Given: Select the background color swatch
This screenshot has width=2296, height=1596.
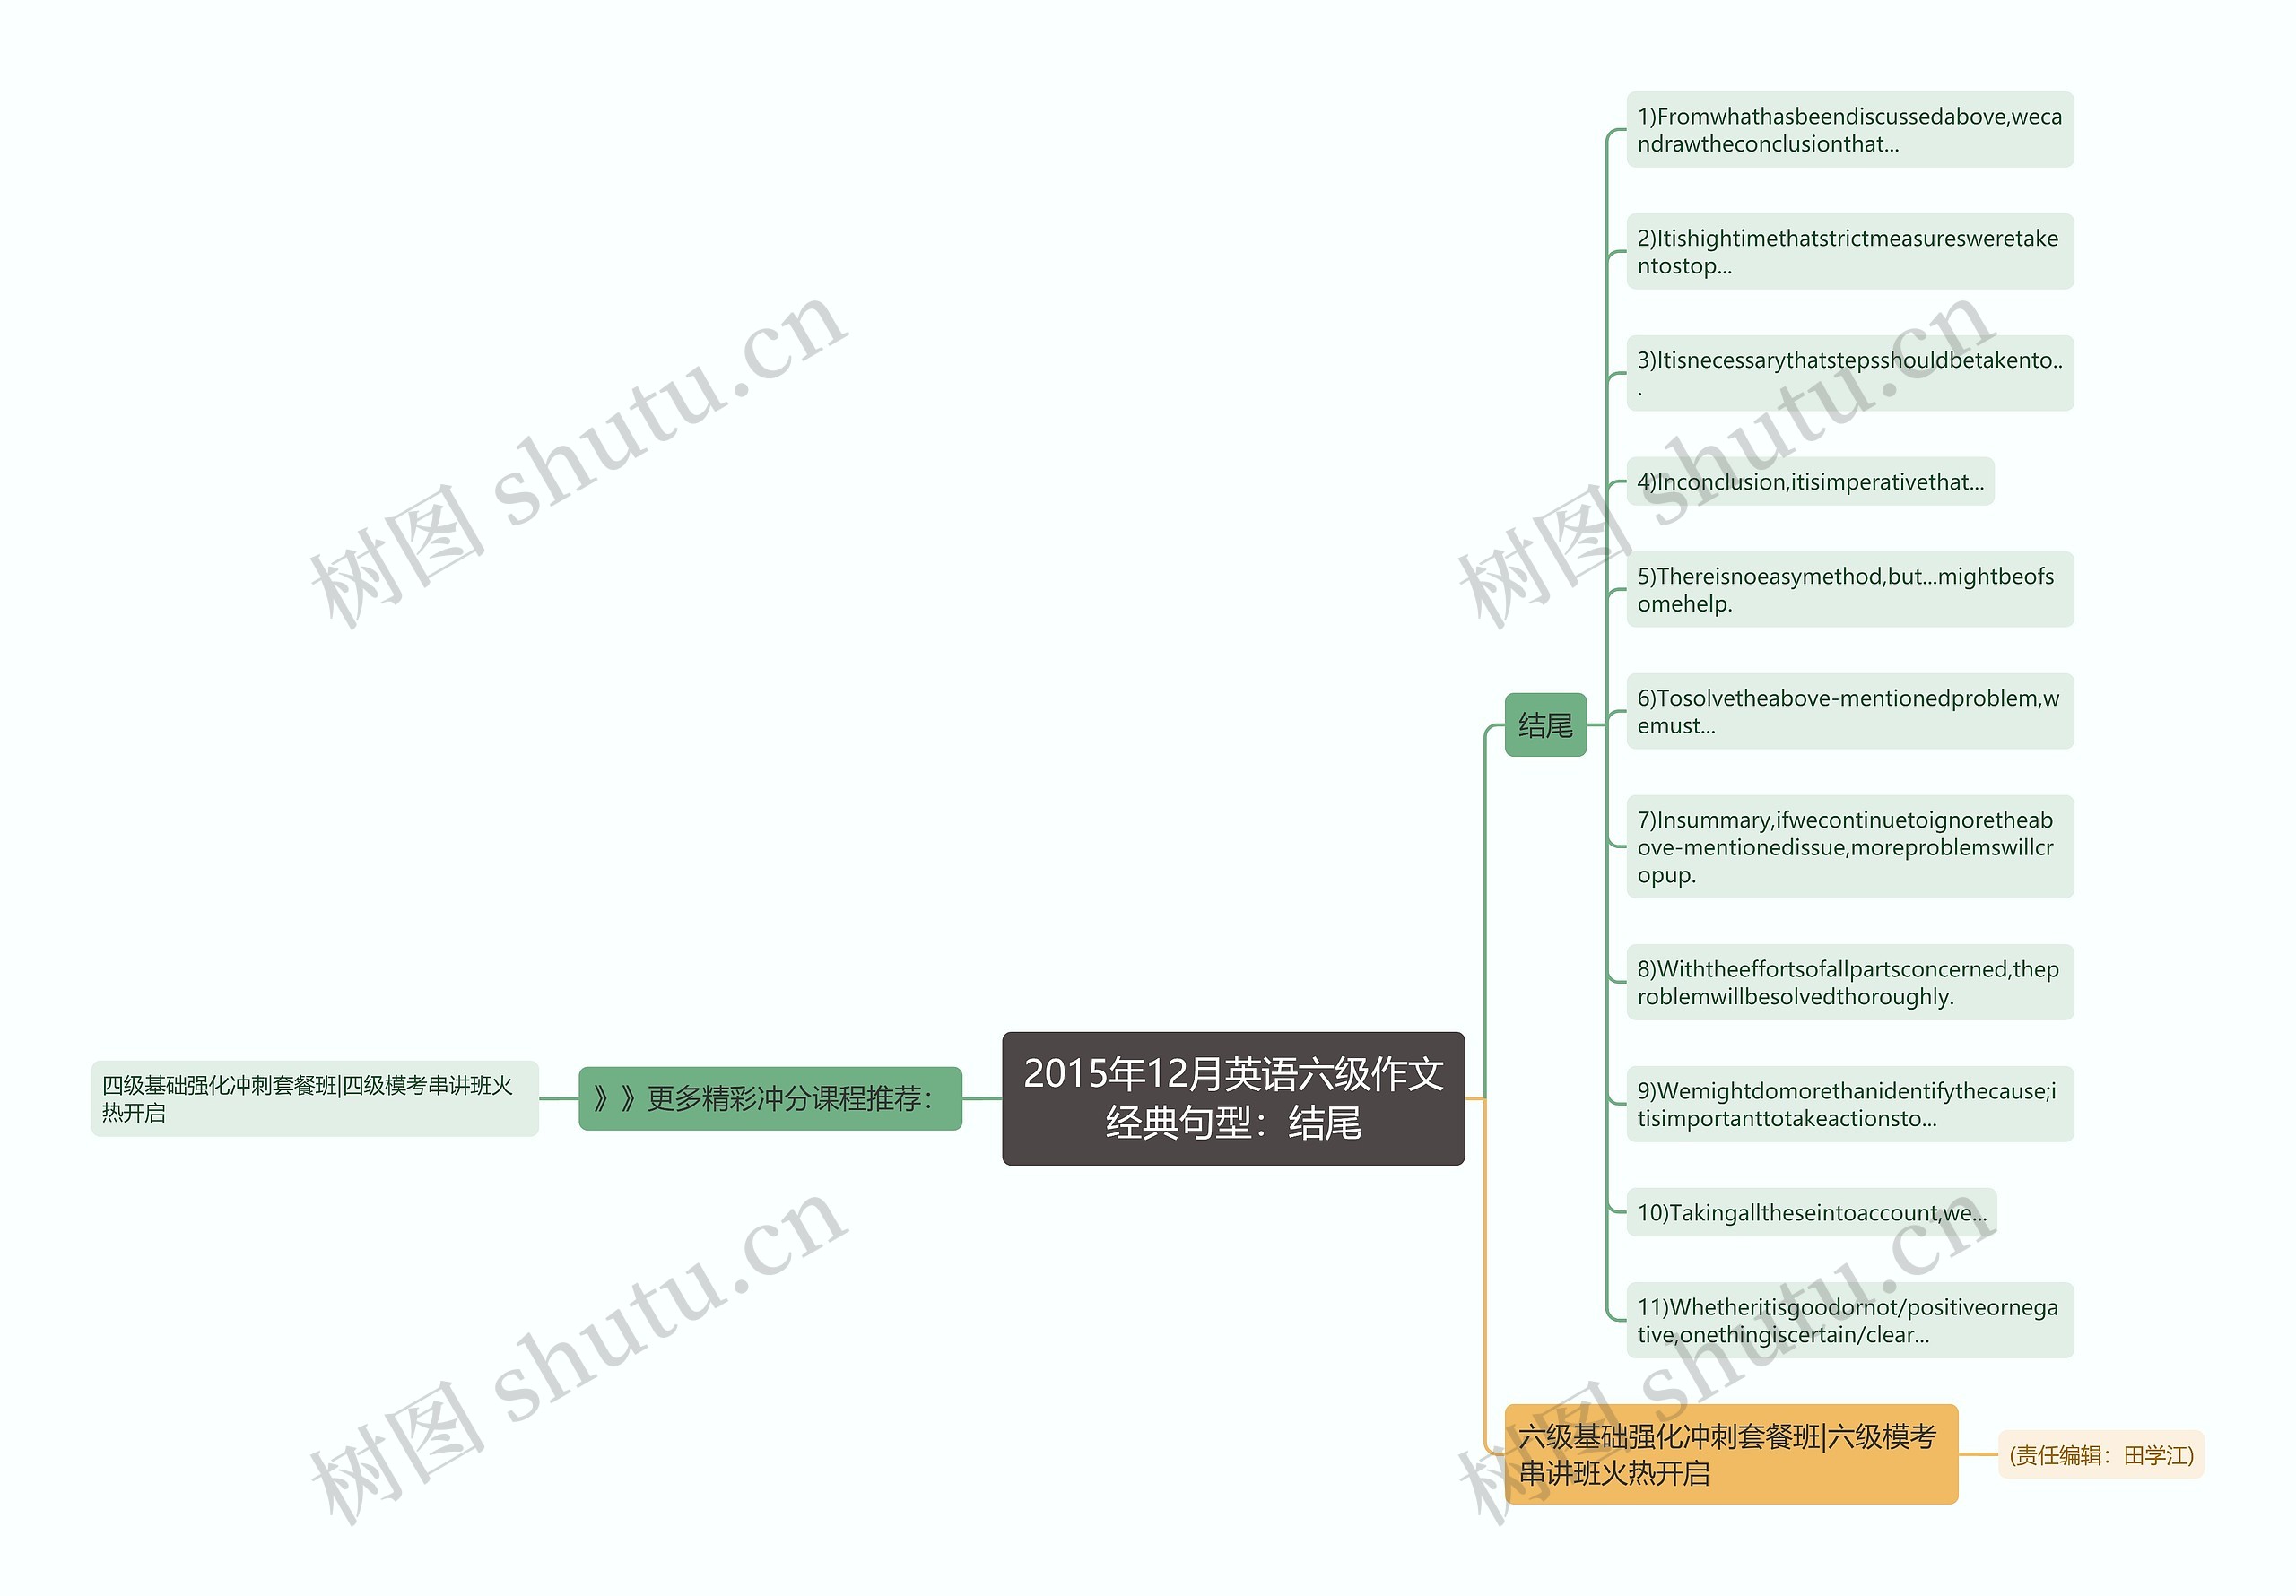Looking at the screenshot, I should pyautogui.click(x=175, y=175).
